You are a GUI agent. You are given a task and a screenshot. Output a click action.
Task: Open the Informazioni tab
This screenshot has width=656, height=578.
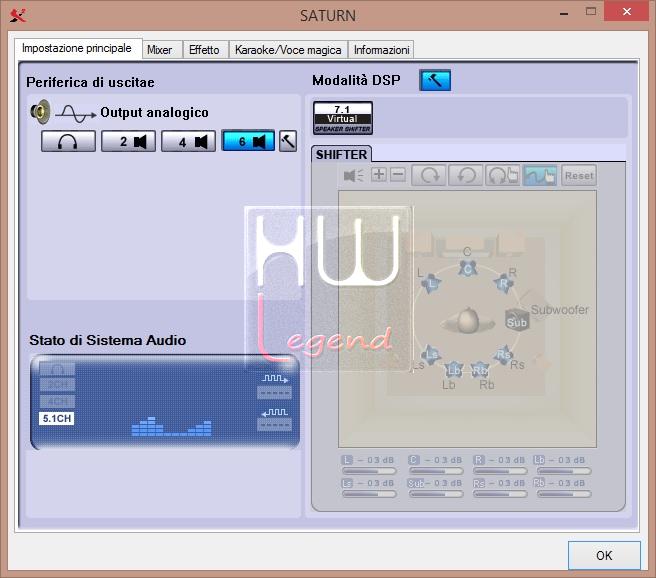(x=381, y=50)
